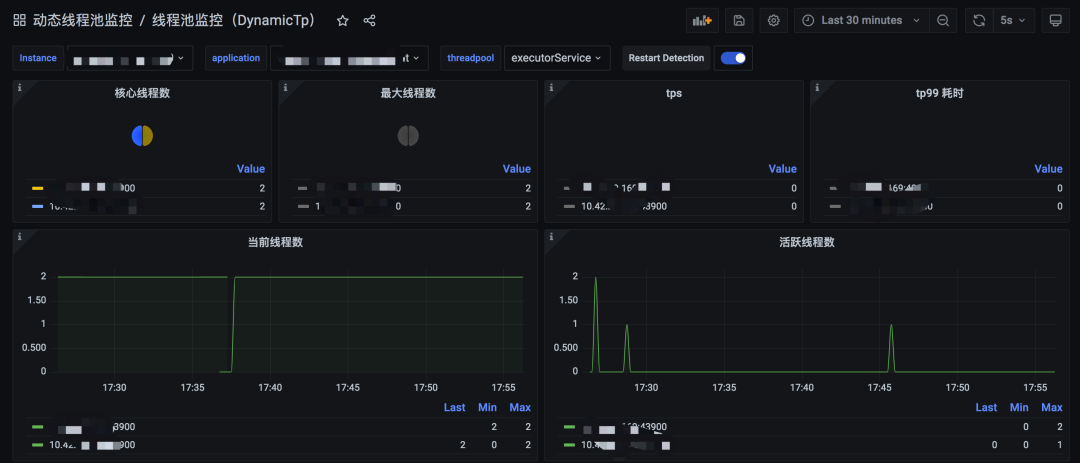Open the threadpool executorService dropdown

[x=557, y=58]
